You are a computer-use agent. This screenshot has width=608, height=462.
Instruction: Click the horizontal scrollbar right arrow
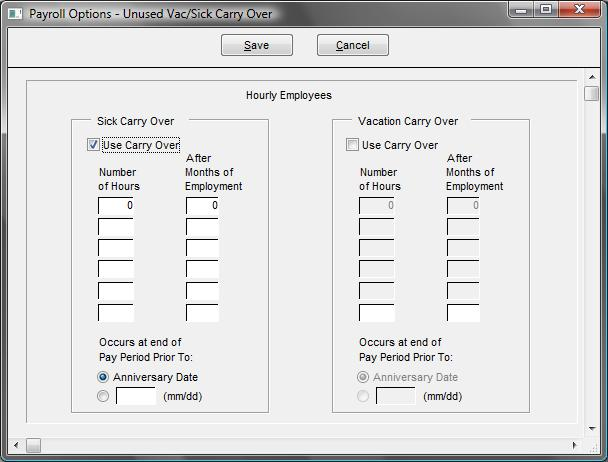pyautogui.click(x=575, y=445)
